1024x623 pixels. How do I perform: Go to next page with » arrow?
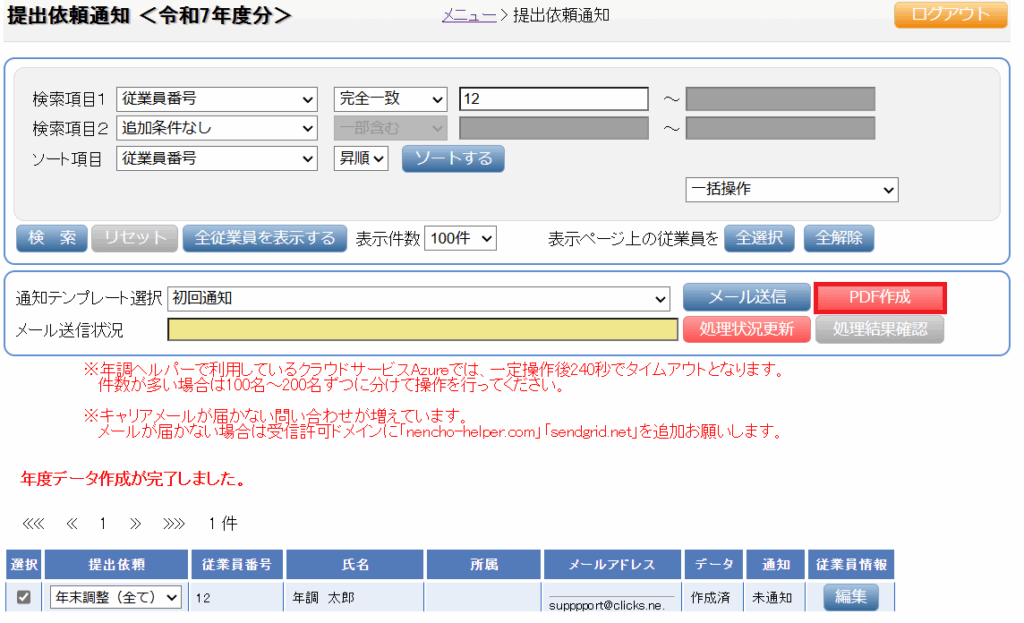click(x=135, y=523)
